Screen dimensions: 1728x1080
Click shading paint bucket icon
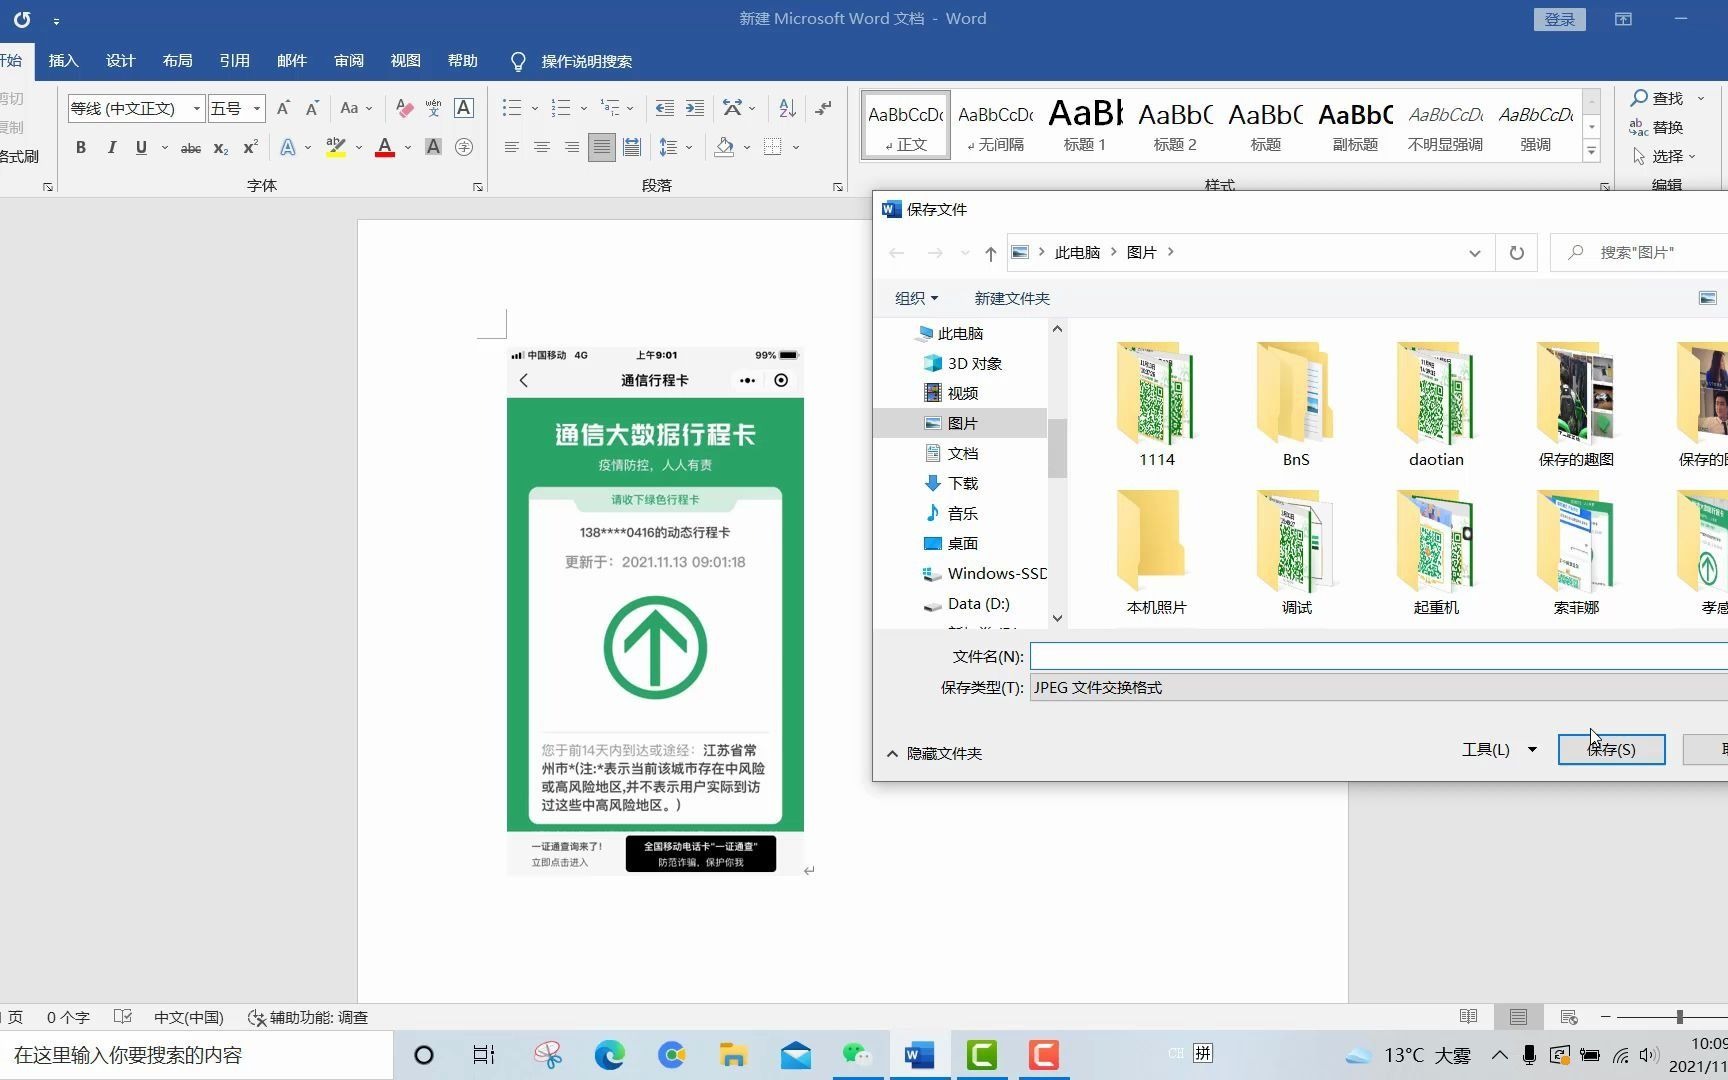725,147
